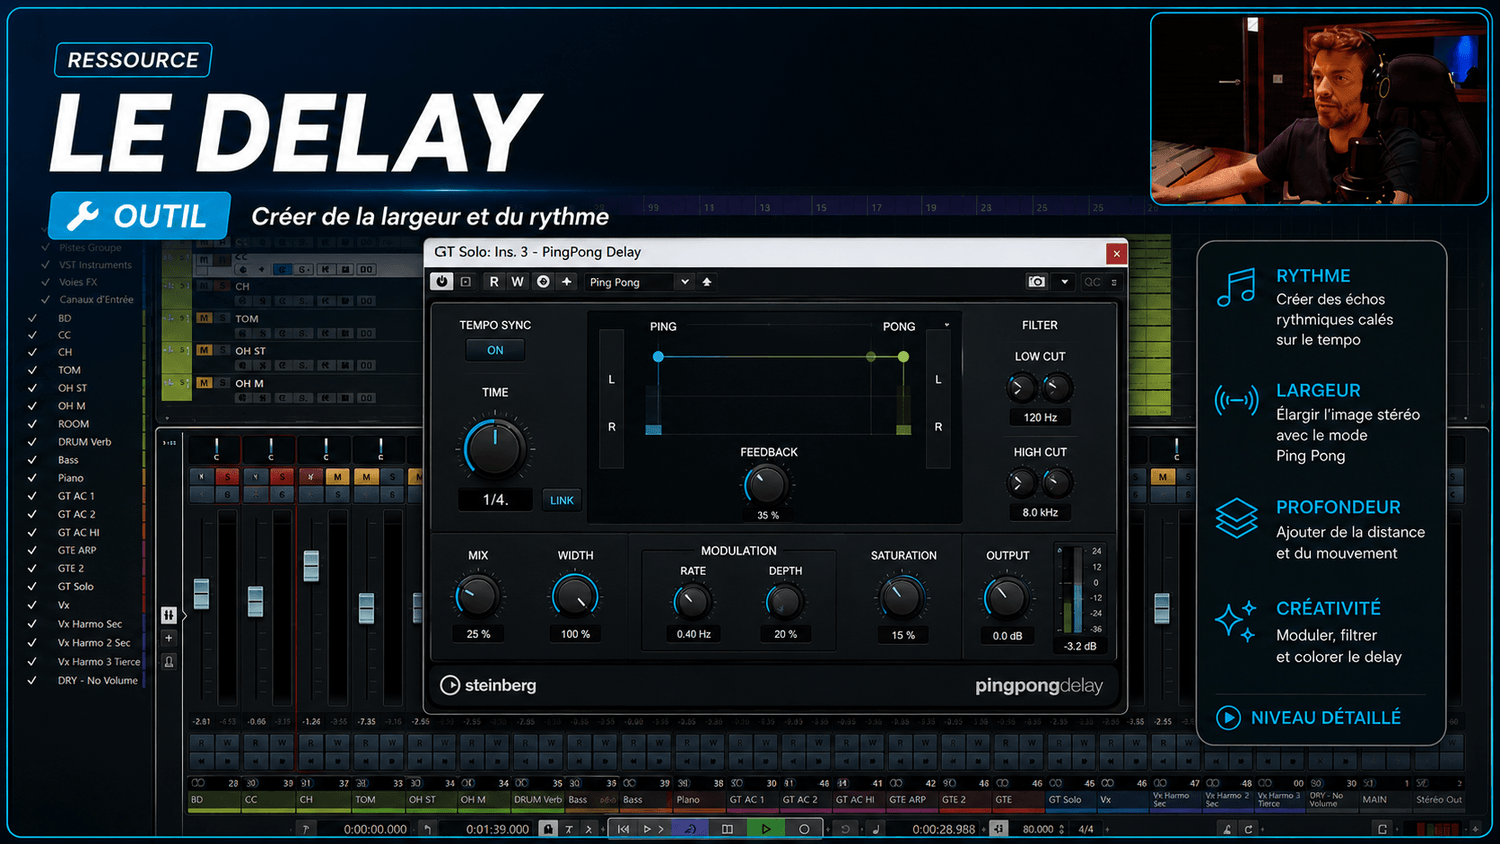Viewport: 1500px width, 844px height.
Task: Click the go-to-start transport button
Action: pyautogui.click(x=624, y=829)
